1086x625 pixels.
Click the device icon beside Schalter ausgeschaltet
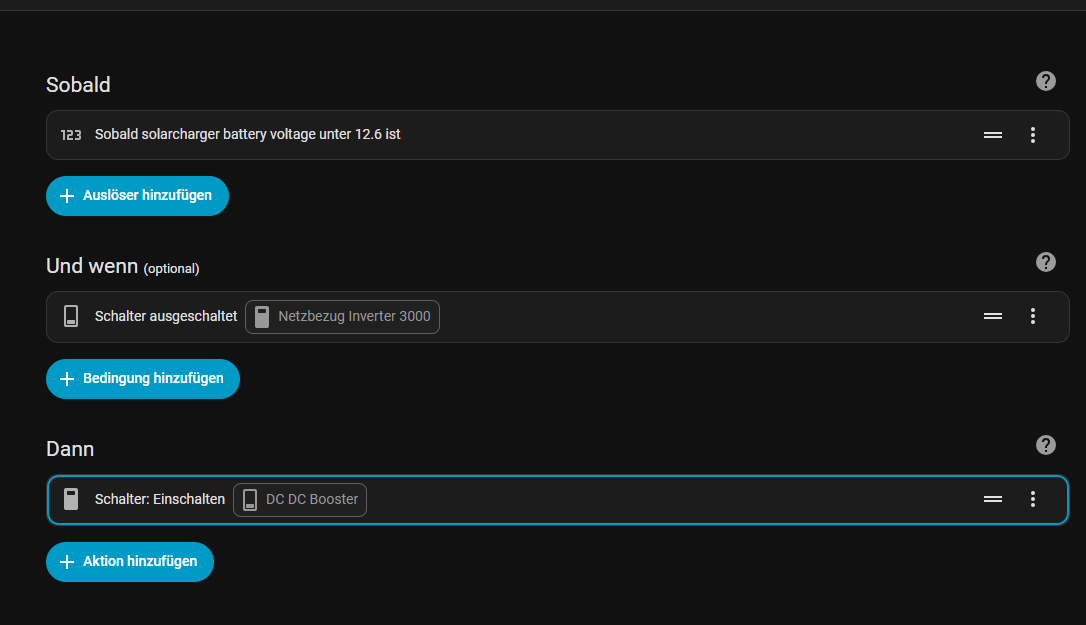pyautogui.click(x=71, y=316)
